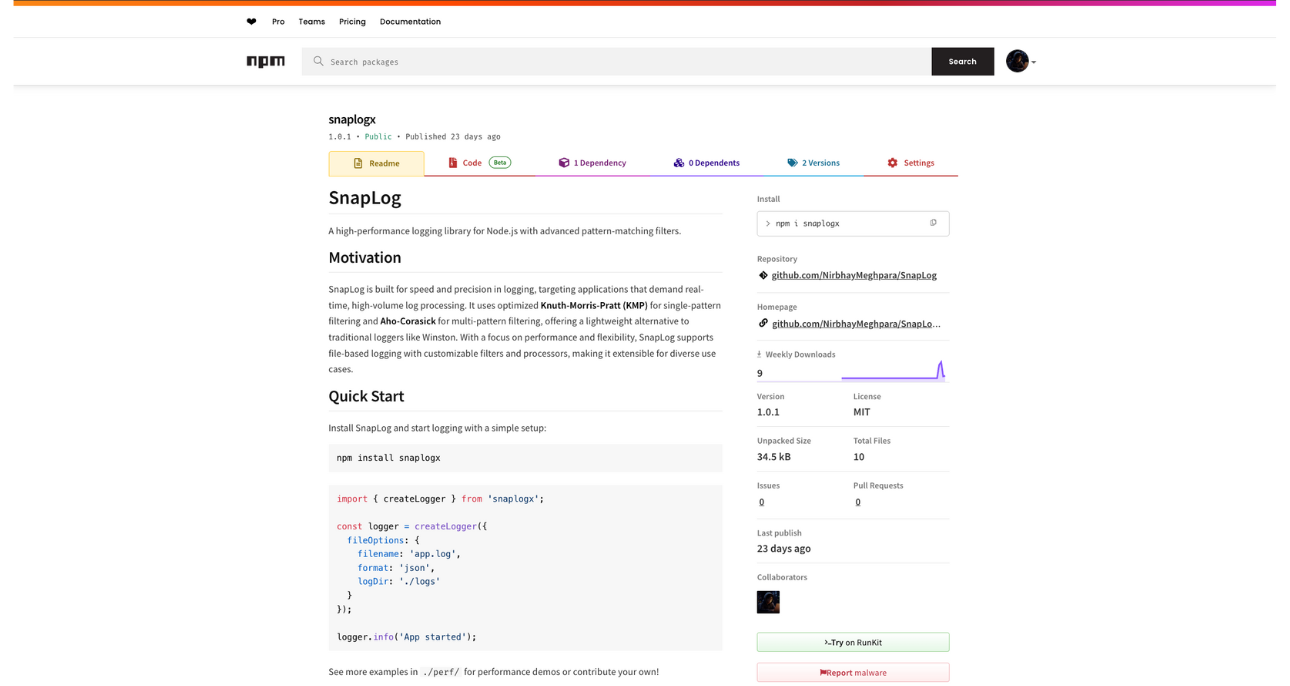Click the Version value 1.0.1 in sidebar
This screenshot has width=1290, height=686.
[768, 412]
